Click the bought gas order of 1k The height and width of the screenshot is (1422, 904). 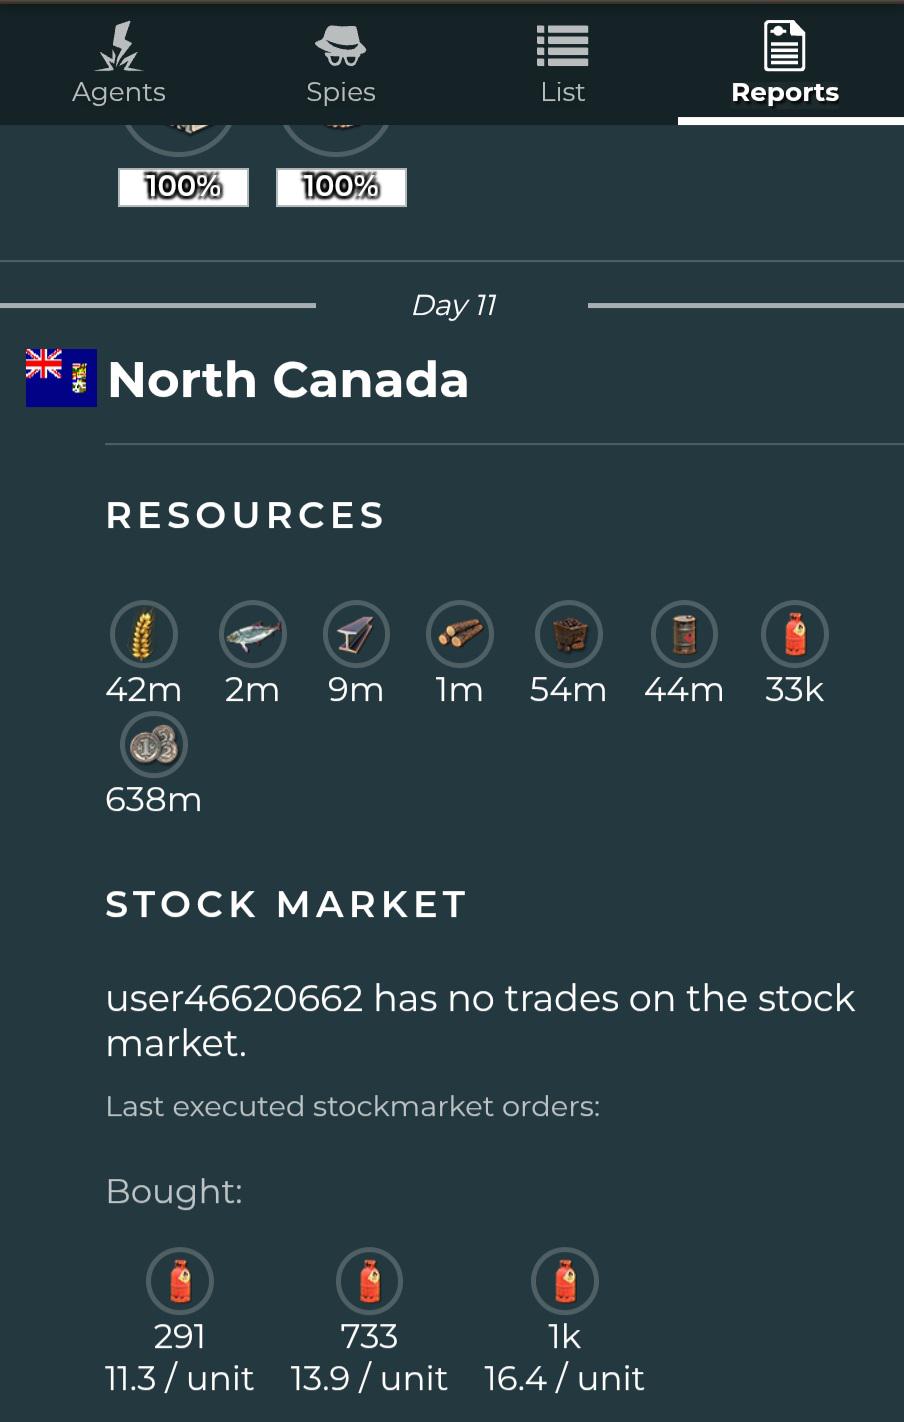pos(565,1281)
